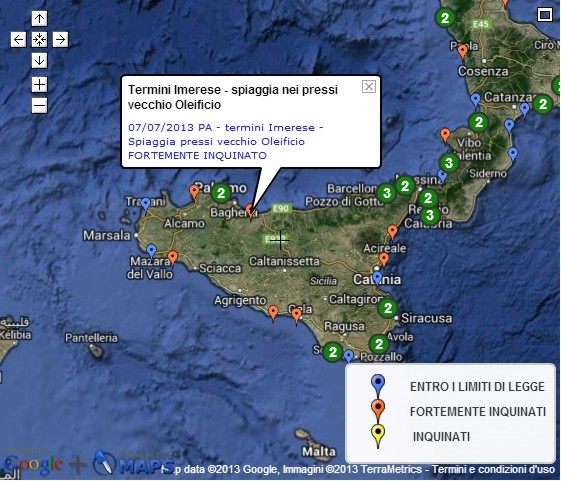Toggle the fullscreen map view icon
Image resolution: width=561 pixels, height=481 pixels.
click(545, 15)
